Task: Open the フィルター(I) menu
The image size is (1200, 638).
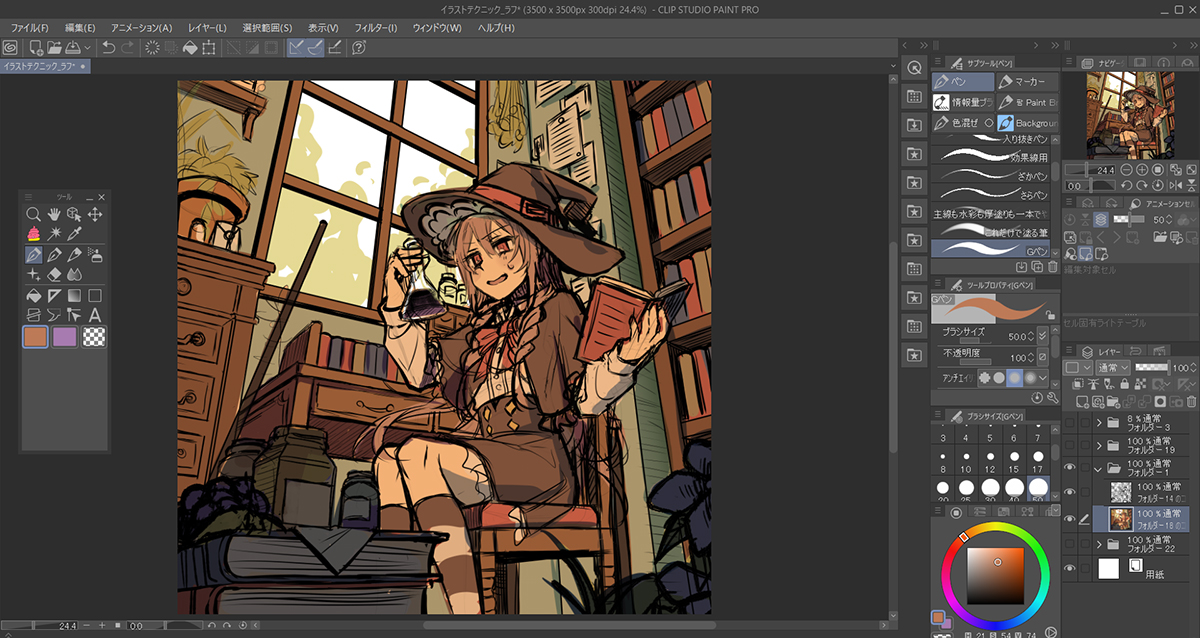Action: point(376,27)
